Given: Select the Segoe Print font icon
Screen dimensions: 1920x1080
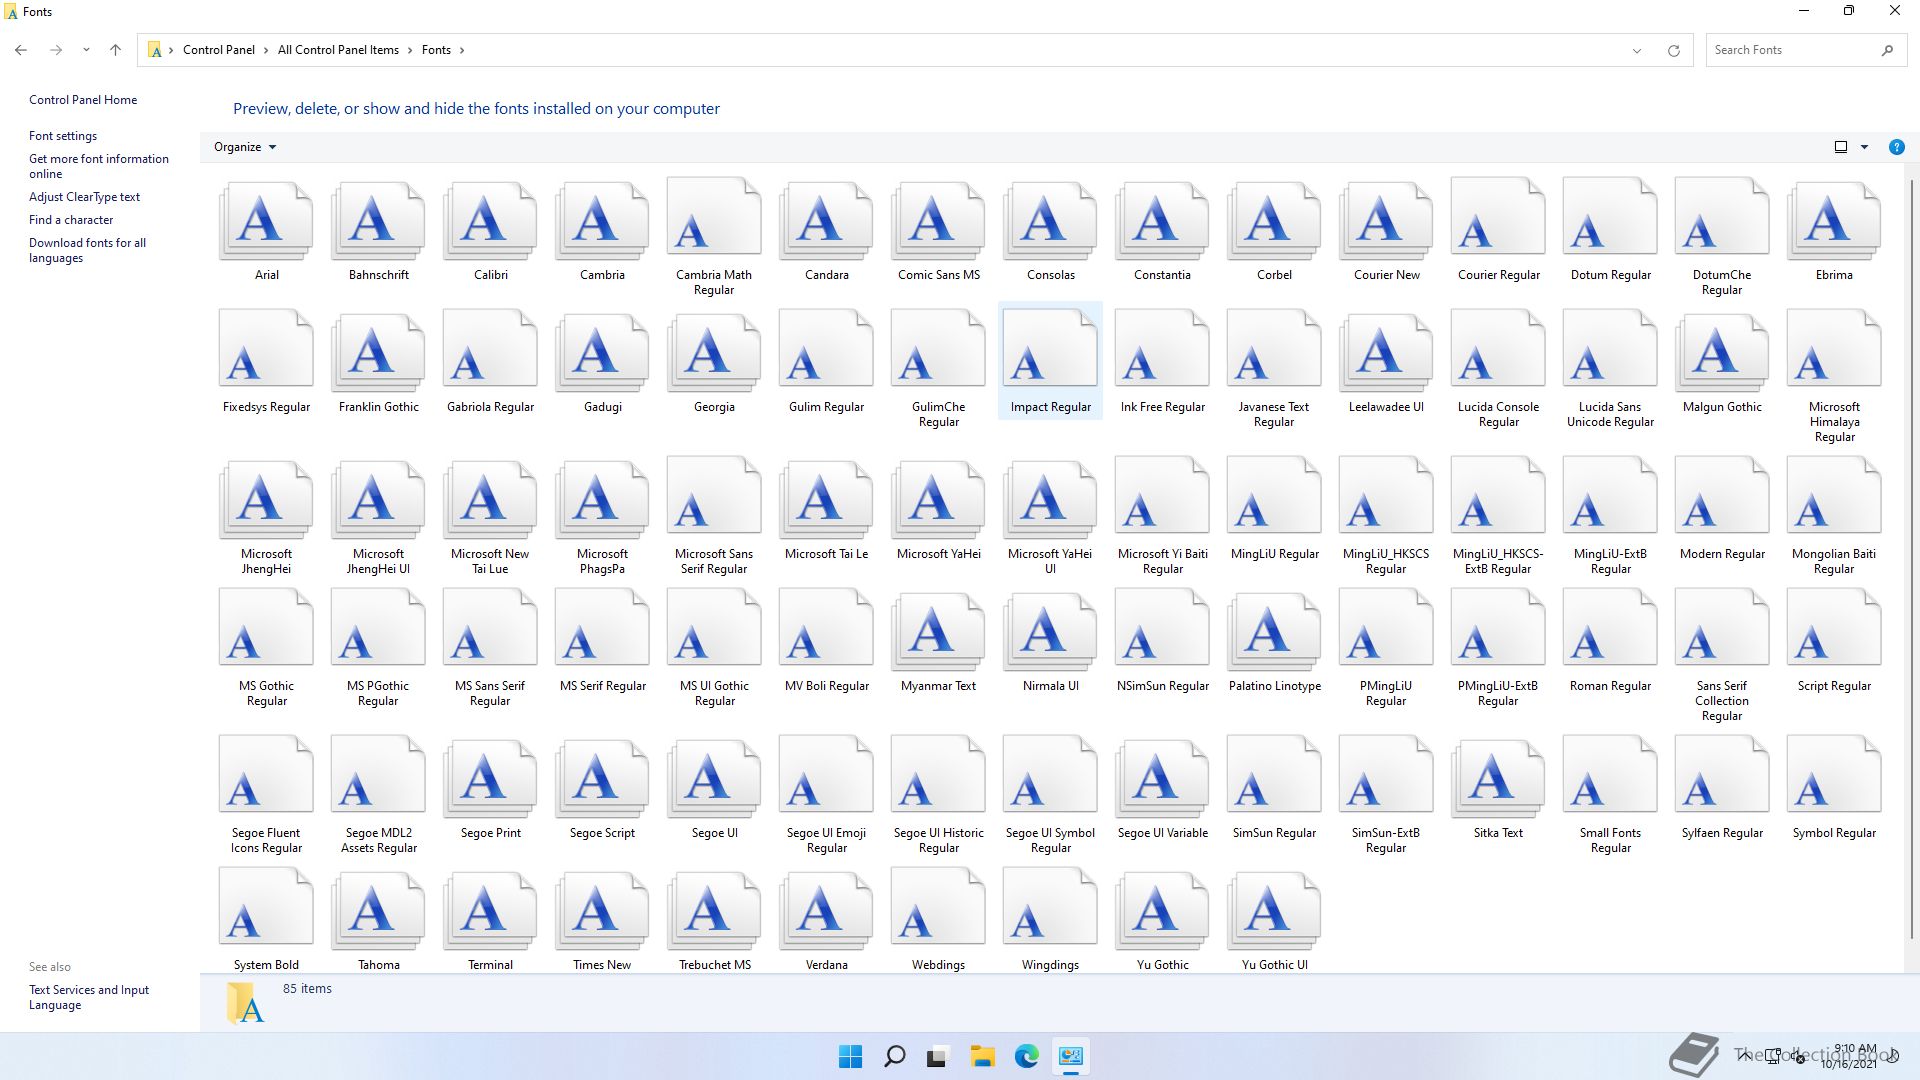Looking at the screenshot, I should pos(490,777).
